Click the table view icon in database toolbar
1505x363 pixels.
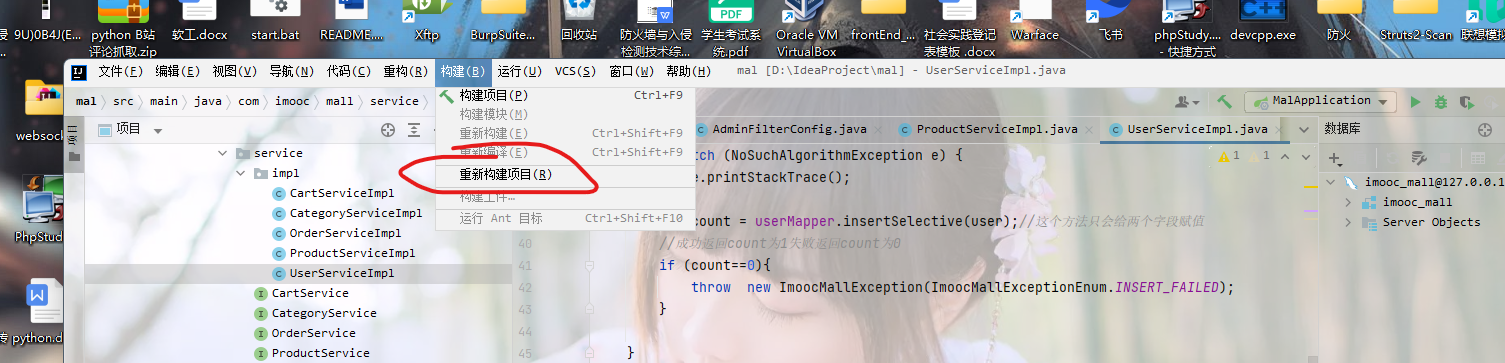coord(1477,159)
